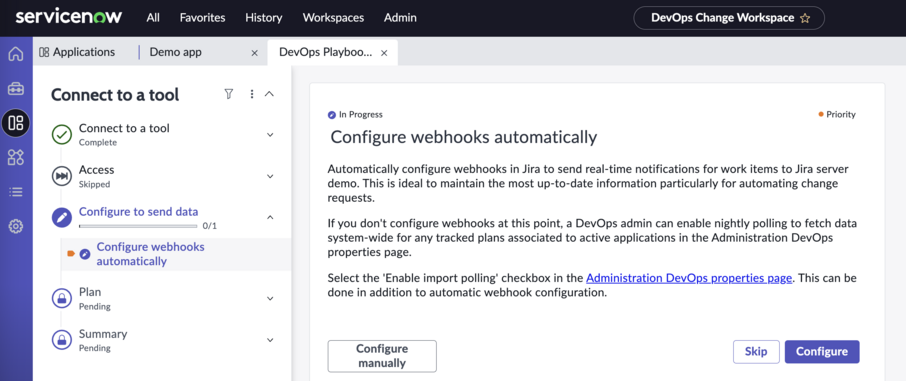Screen dimensions: 906x381
Task: Click the Applications tab grid icon
Action: 44,52
